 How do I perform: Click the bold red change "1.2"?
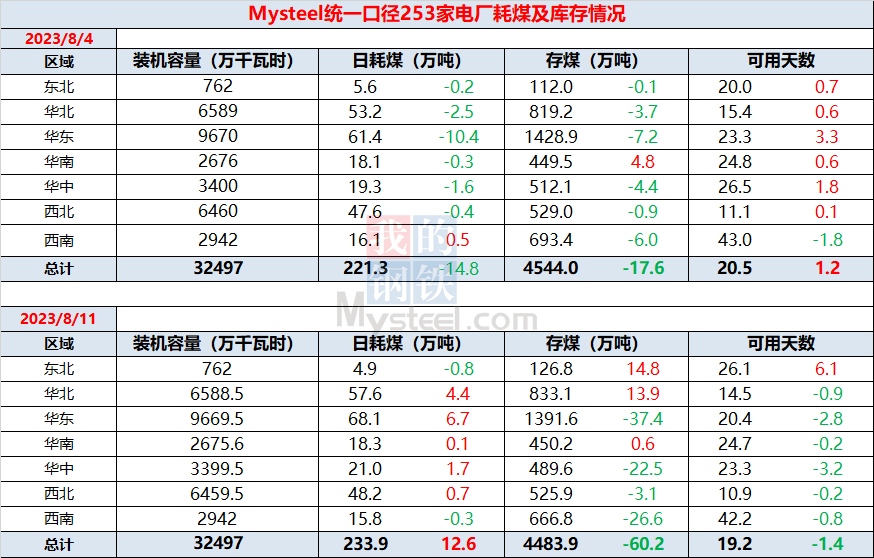827,268
